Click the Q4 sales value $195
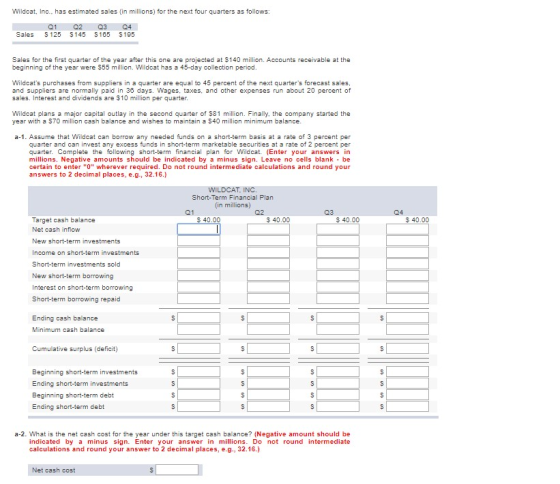 (127, 35)
